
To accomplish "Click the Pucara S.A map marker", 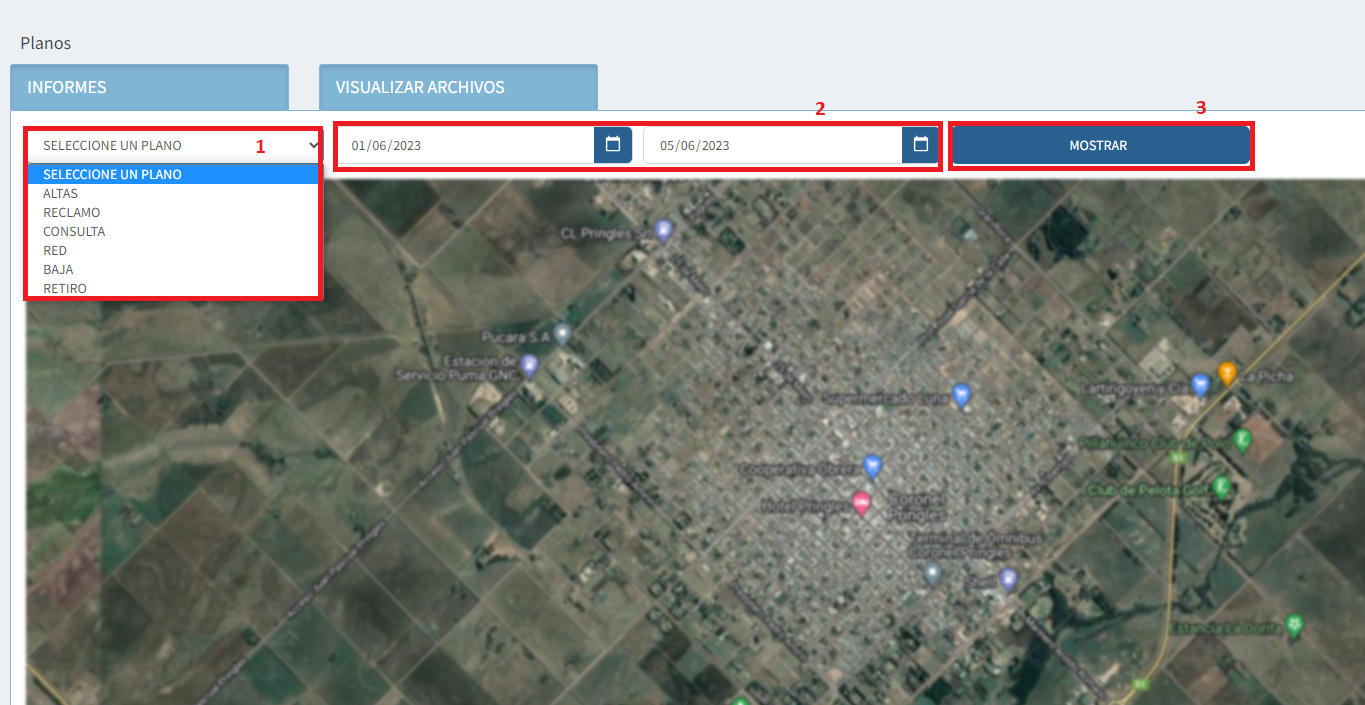I will coord(563,334).
